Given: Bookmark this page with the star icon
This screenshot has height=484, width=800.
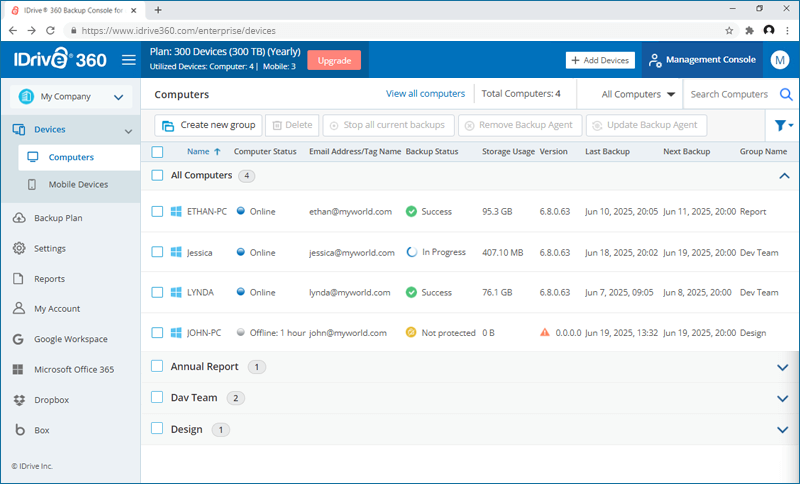Looking at the screenshot, I should pyautogui.click(x=729, y=31).
